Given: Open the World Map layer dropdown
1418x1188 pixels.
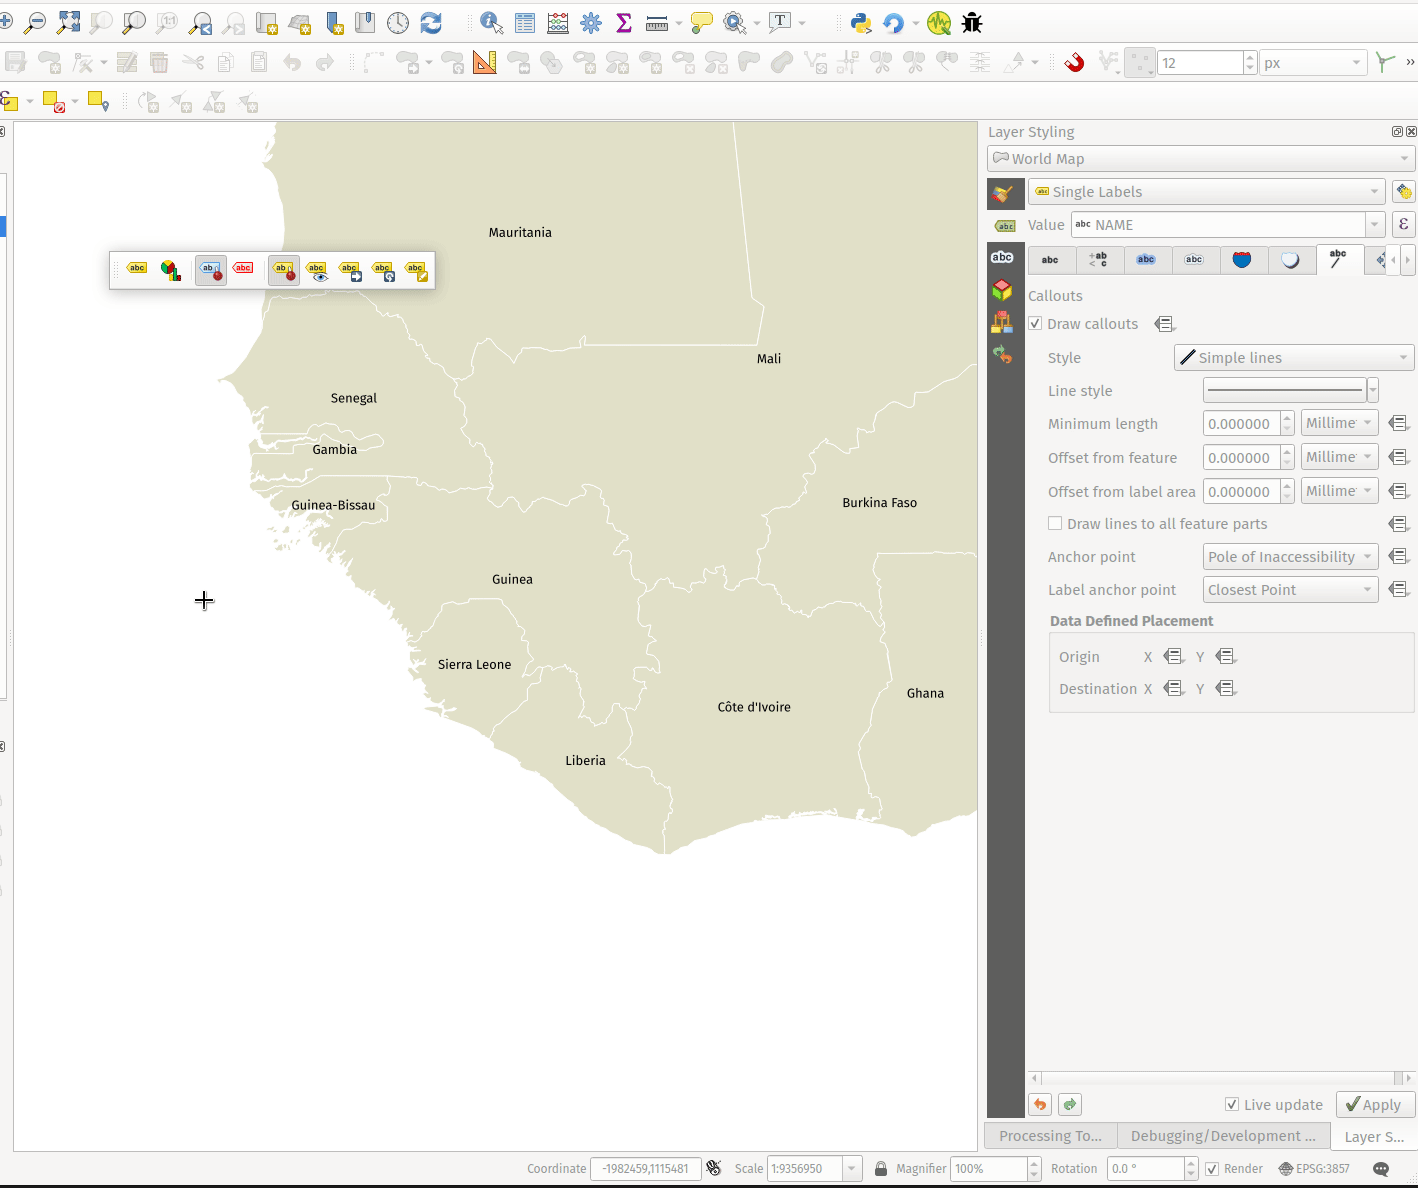Looking at the screenshot, I should pos(1200,159).
